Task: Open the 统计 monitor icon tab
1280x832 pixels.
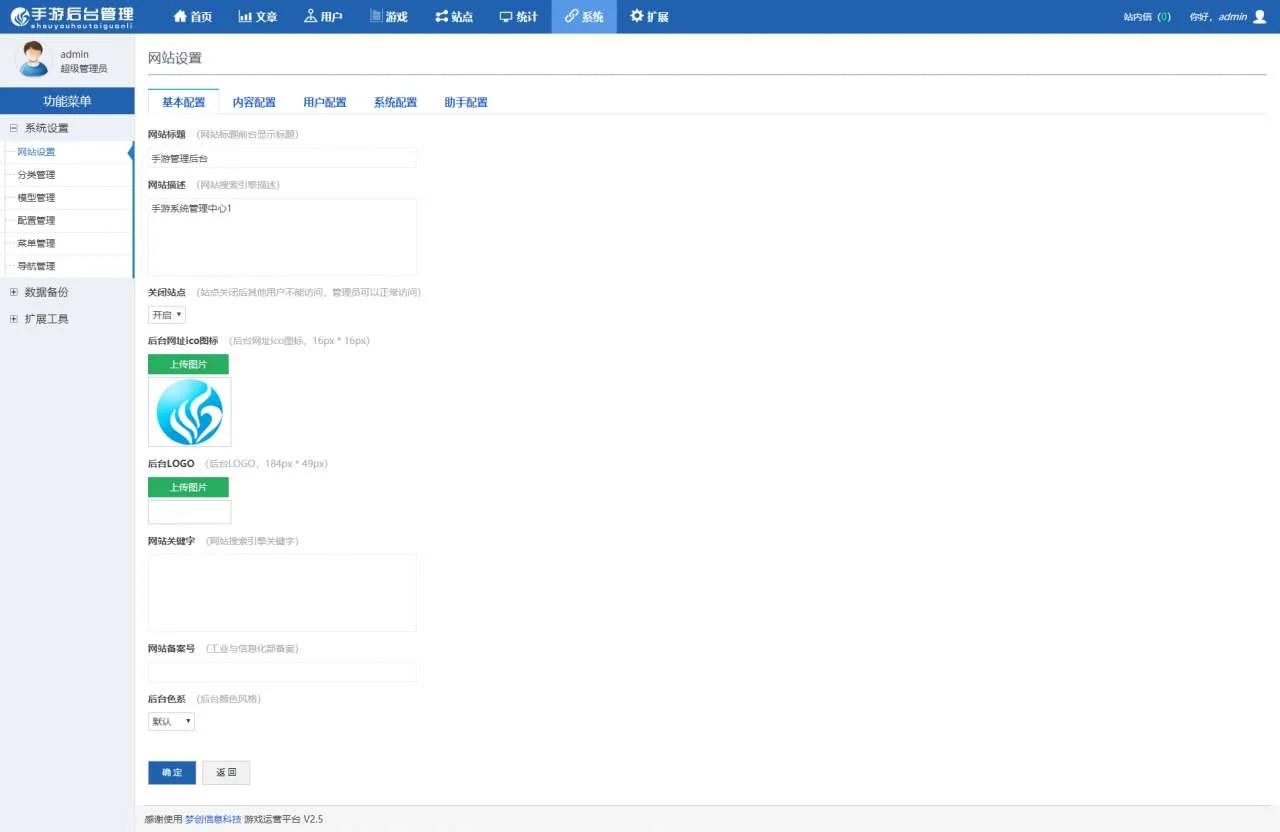Action: tap(506, 17)
